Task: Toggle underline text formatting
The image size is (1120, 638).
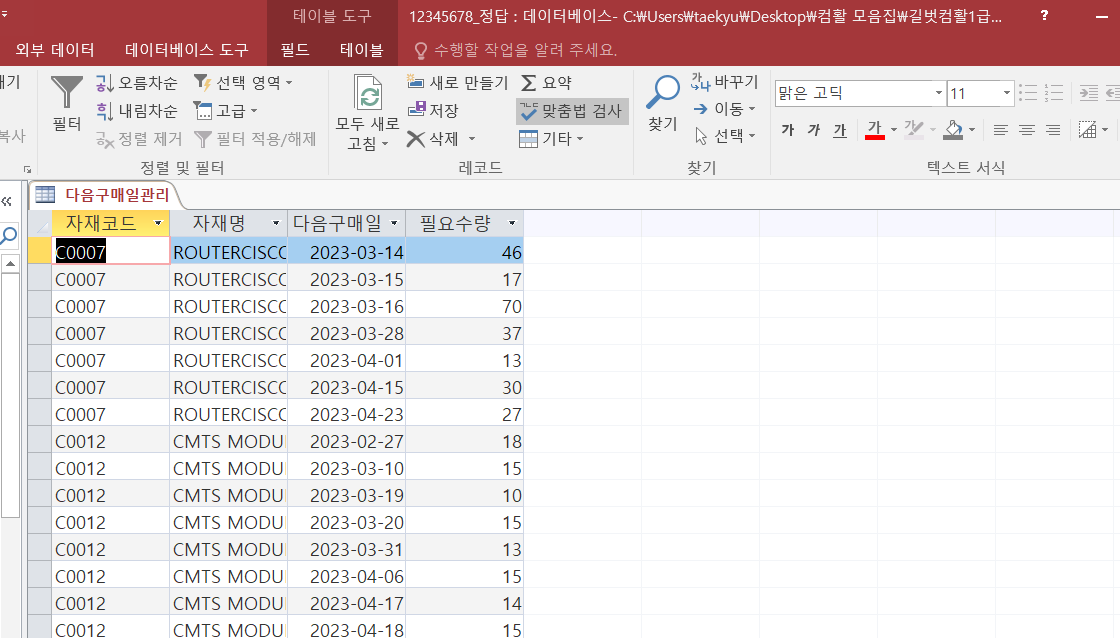Action: pos(840,130)
